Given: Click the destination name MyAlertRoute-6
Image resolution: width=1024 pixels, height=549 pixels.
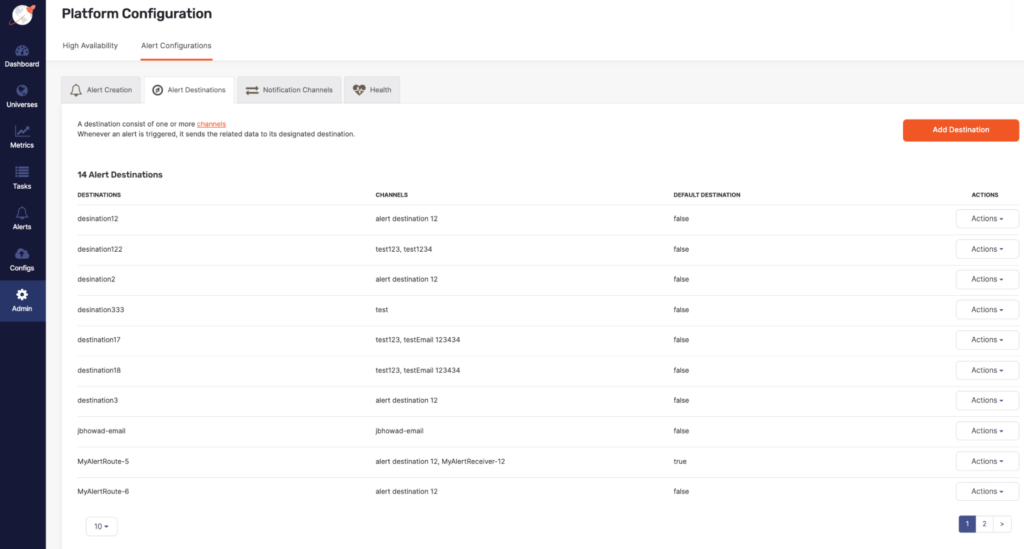Looking at the screenshot, I should coord(103,492).
